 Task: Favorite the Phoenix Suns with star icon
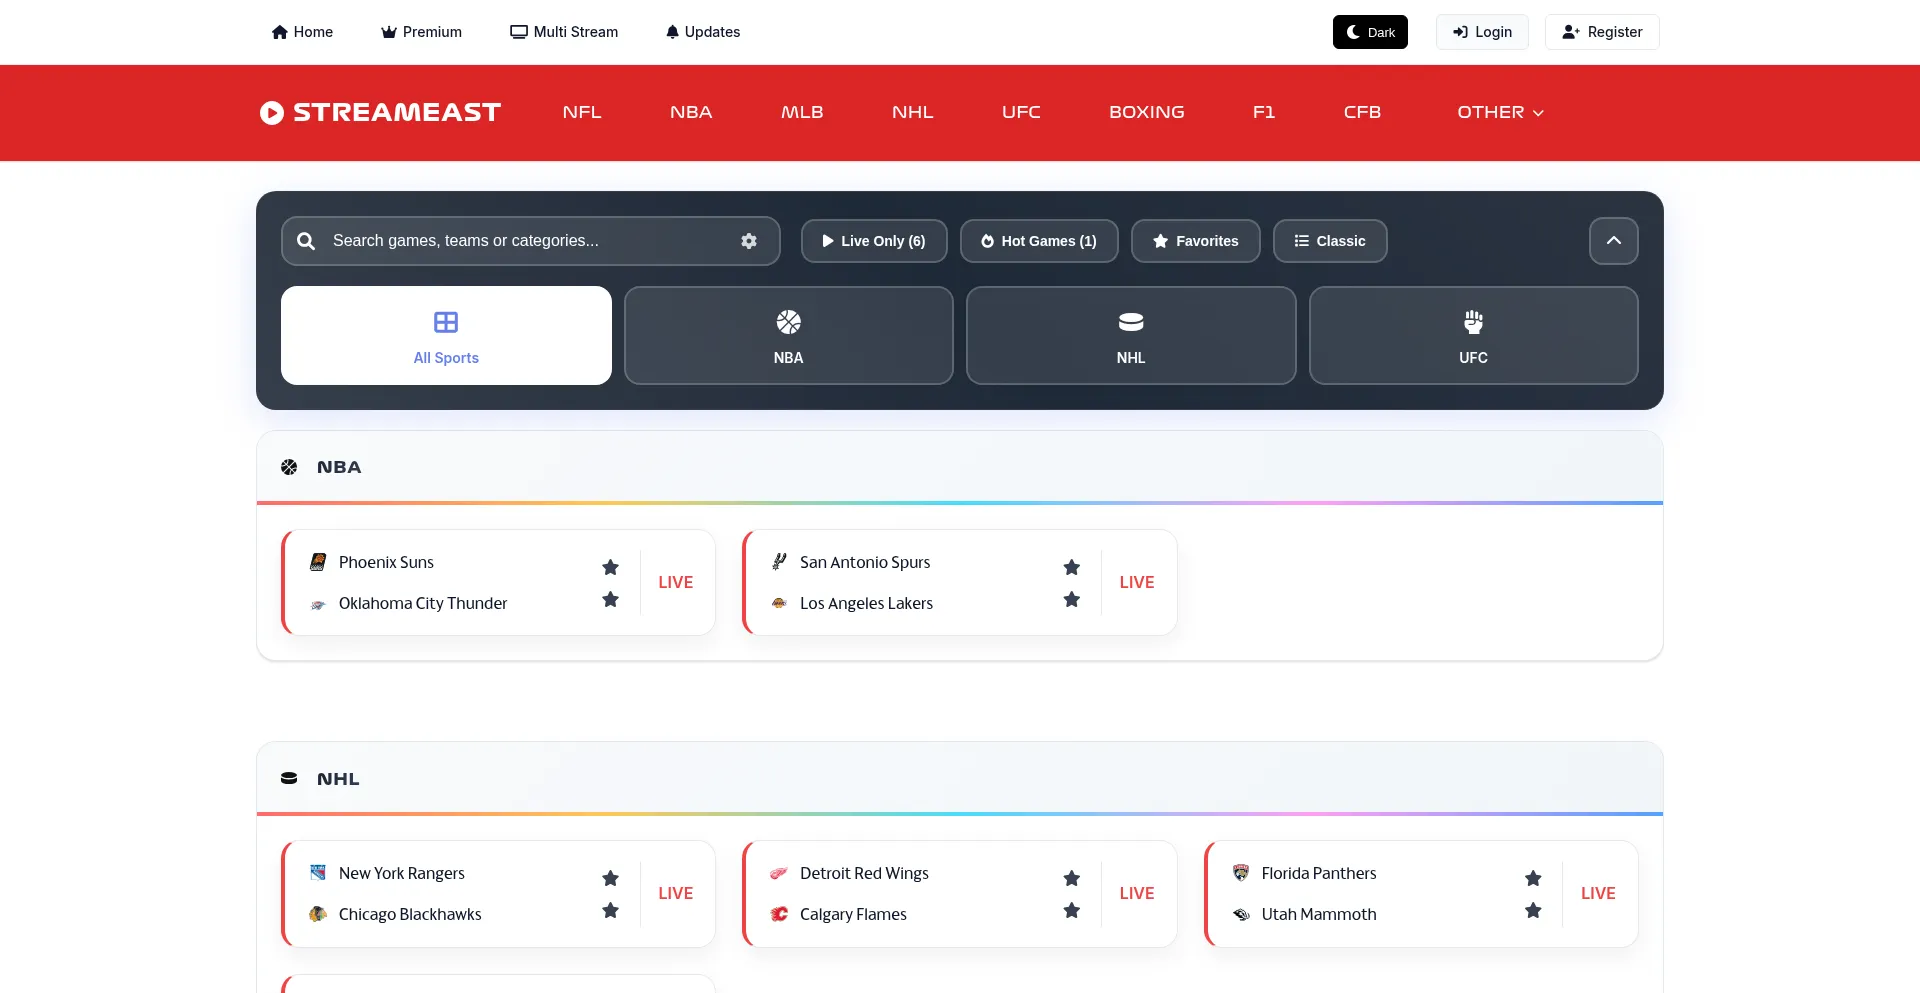611,567
